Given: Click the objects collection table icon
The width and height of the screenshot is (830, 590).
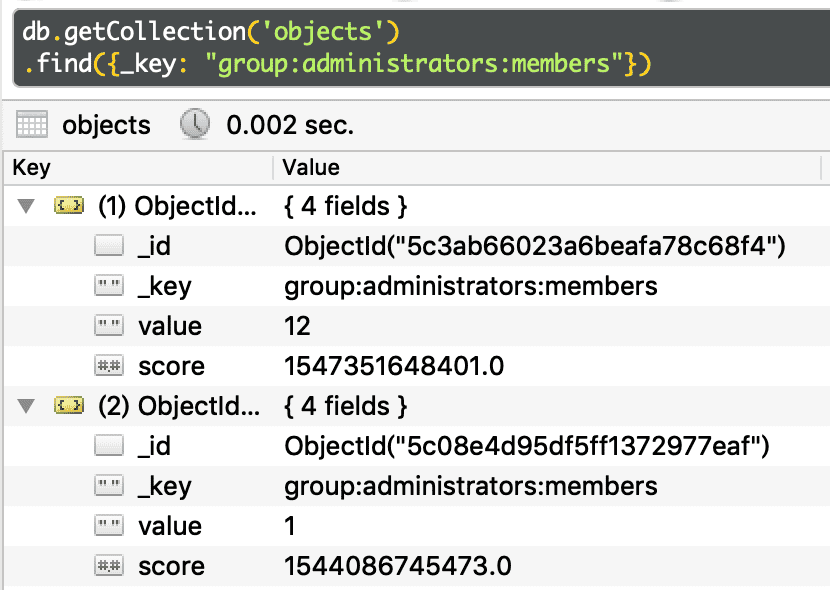Looking at the screenshot, I should (32, 125).
